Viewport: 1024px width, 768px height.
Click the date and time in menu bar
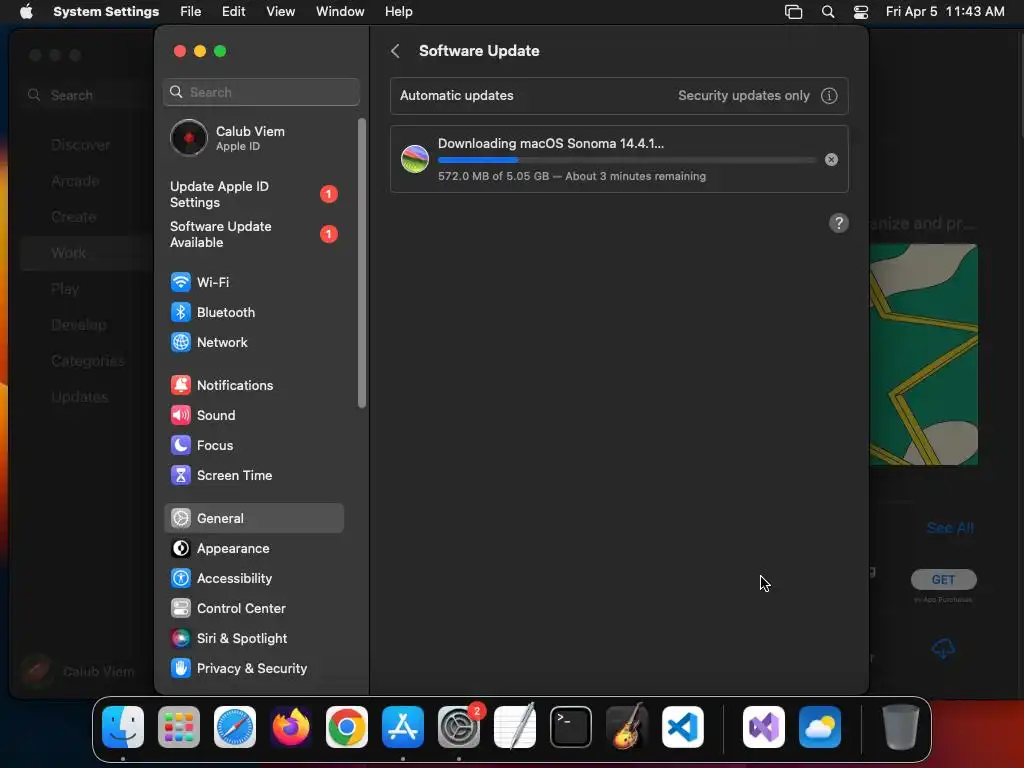tap(945, 12)
